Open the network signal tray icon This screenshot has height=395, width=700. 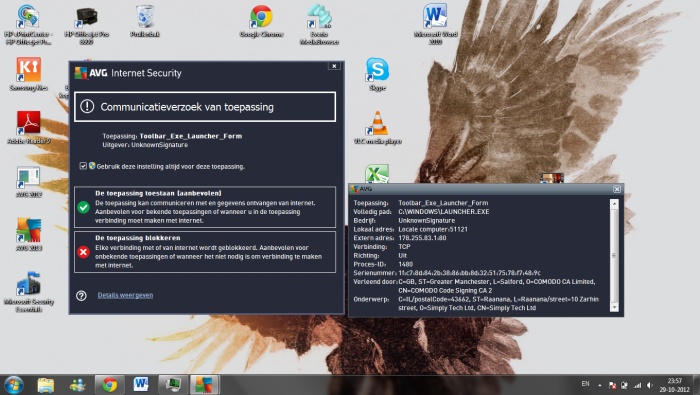click(x=638, y=385)
